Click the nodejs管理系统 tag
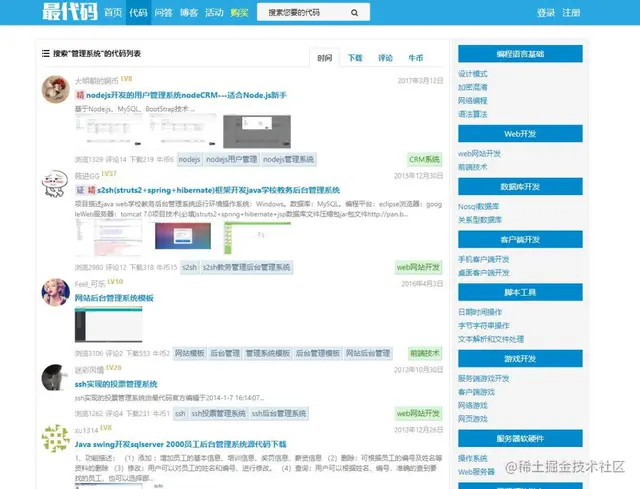This screenshot has width=640, height=489. coord(288,159)
